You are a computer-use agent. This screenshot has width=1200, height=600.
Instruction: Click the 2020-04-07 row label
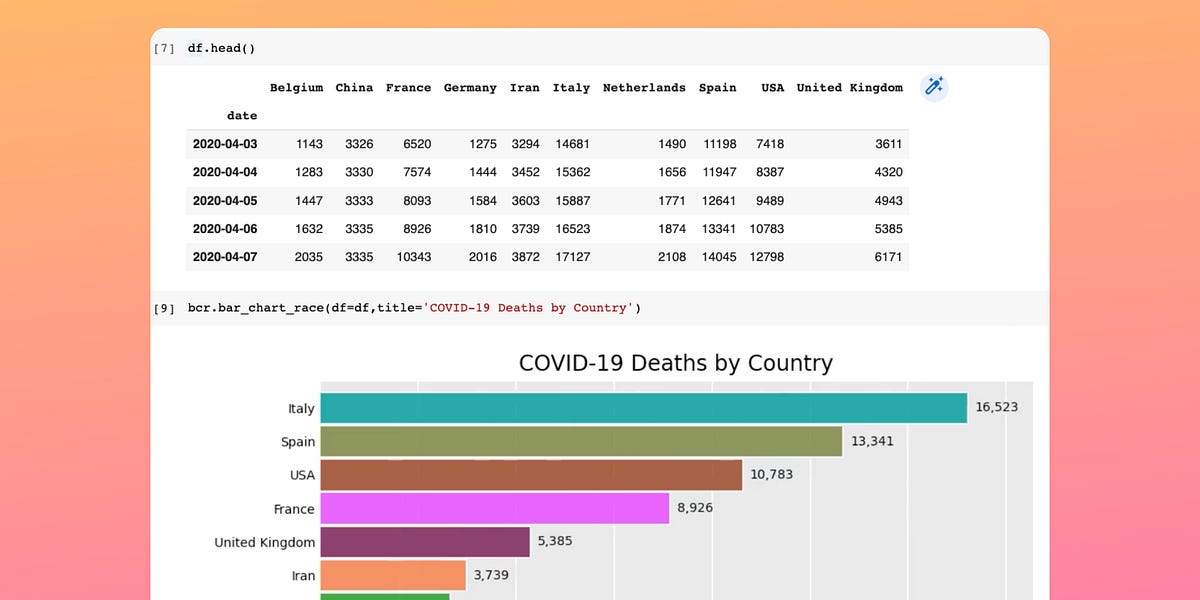(x=226, y=257)
